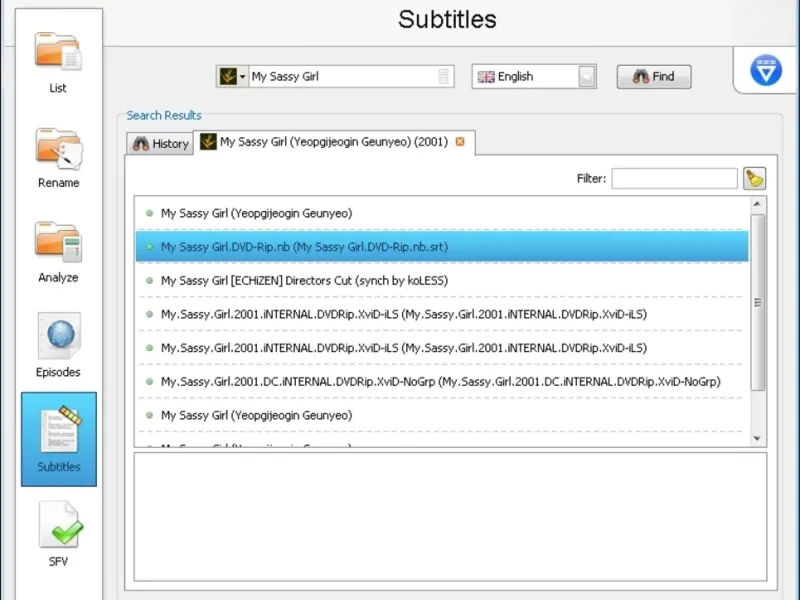This screenshot has width=800, height=600.
Task: Click the Find button
Action: (x=654, y=77)
